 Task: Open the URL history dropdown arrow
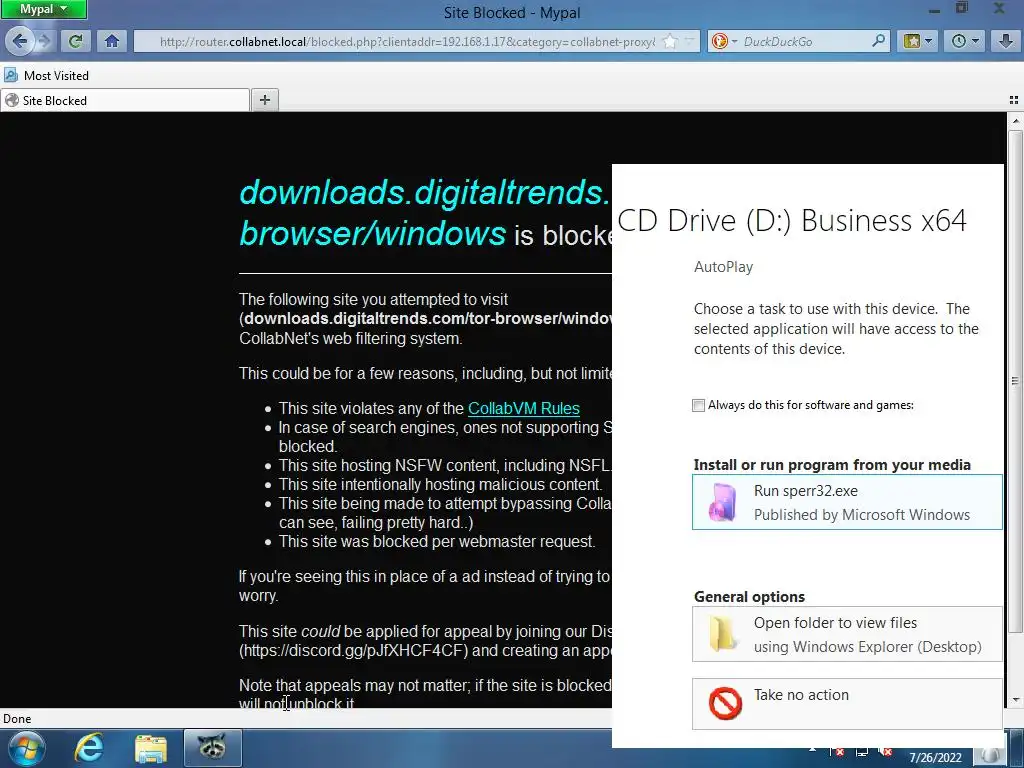pyautogui.click(x=689, y=41)
